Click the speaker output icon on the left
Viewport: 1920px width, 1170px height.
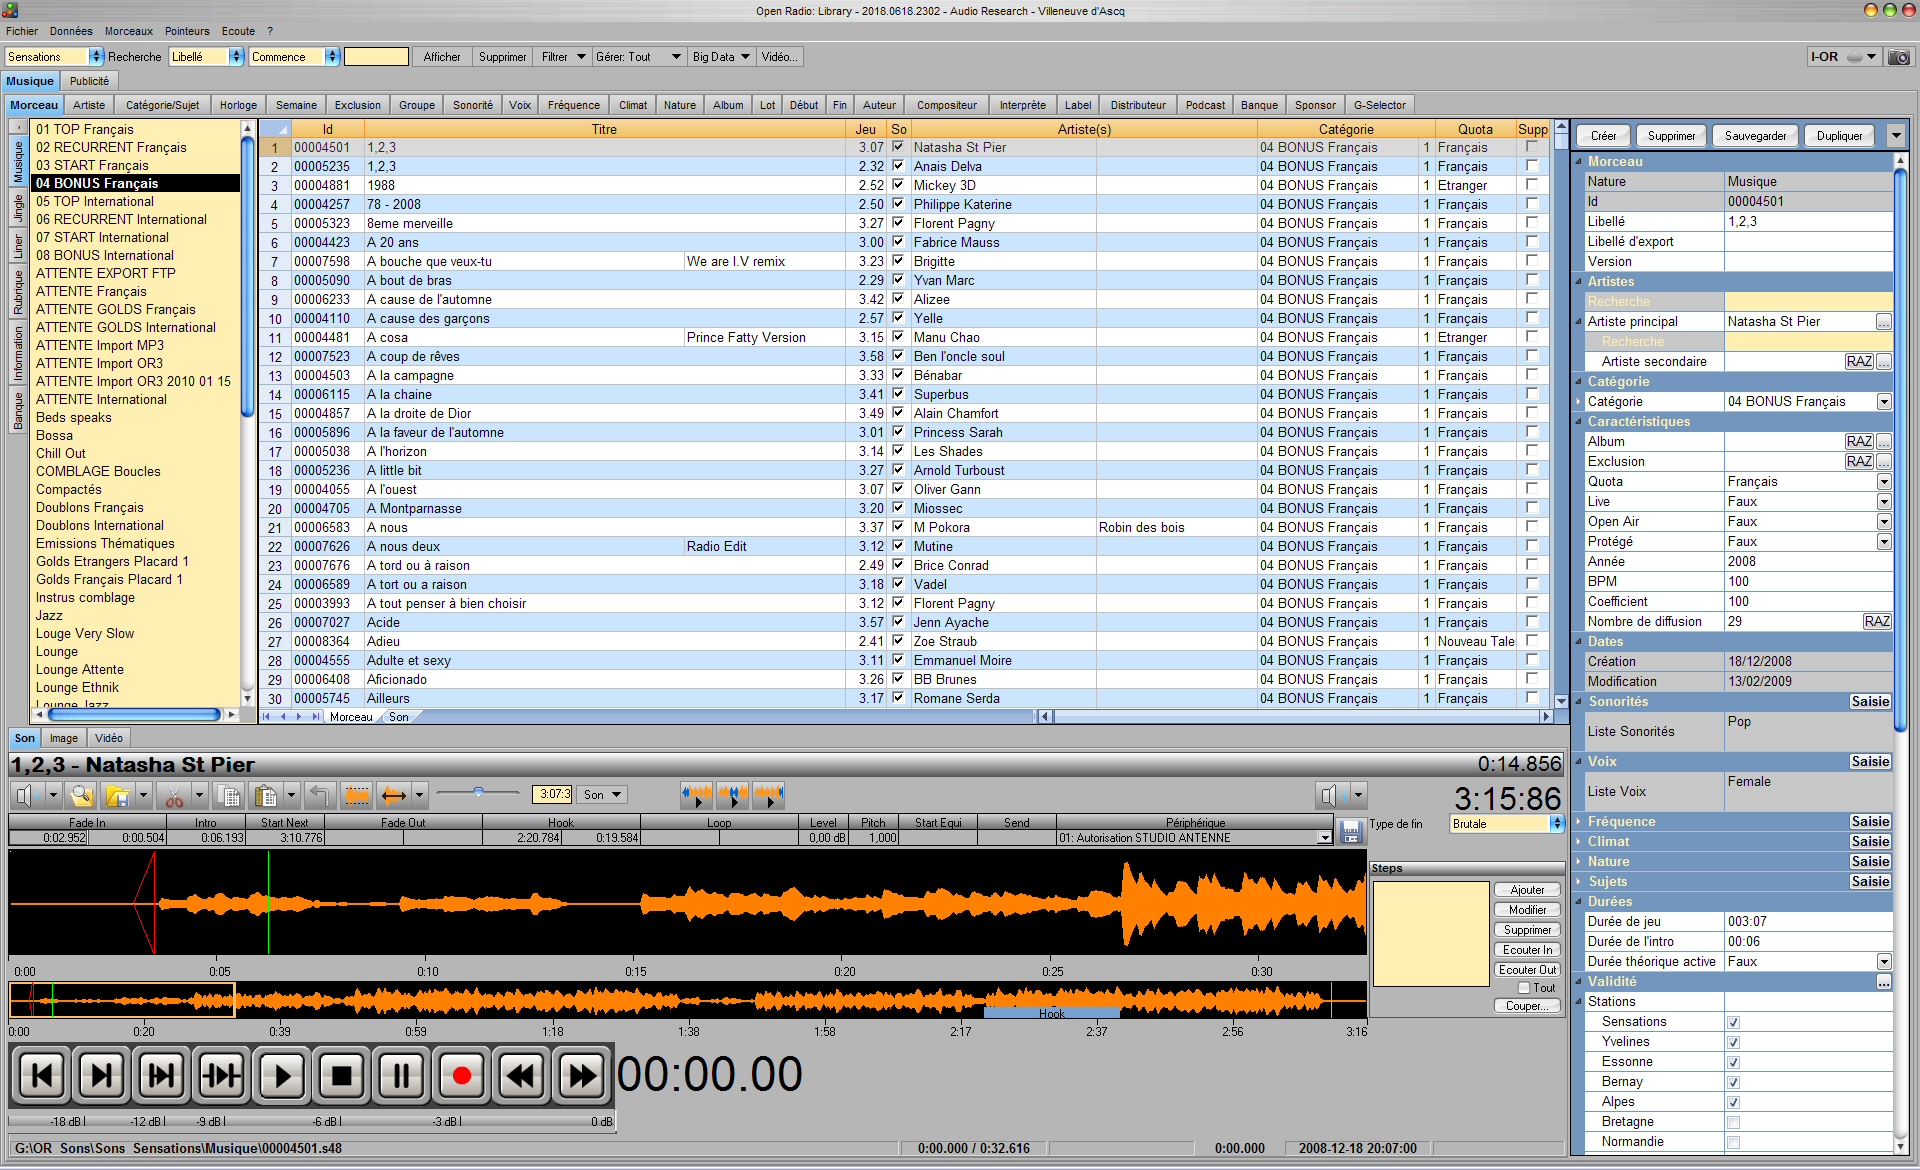(x=27, y=795)
